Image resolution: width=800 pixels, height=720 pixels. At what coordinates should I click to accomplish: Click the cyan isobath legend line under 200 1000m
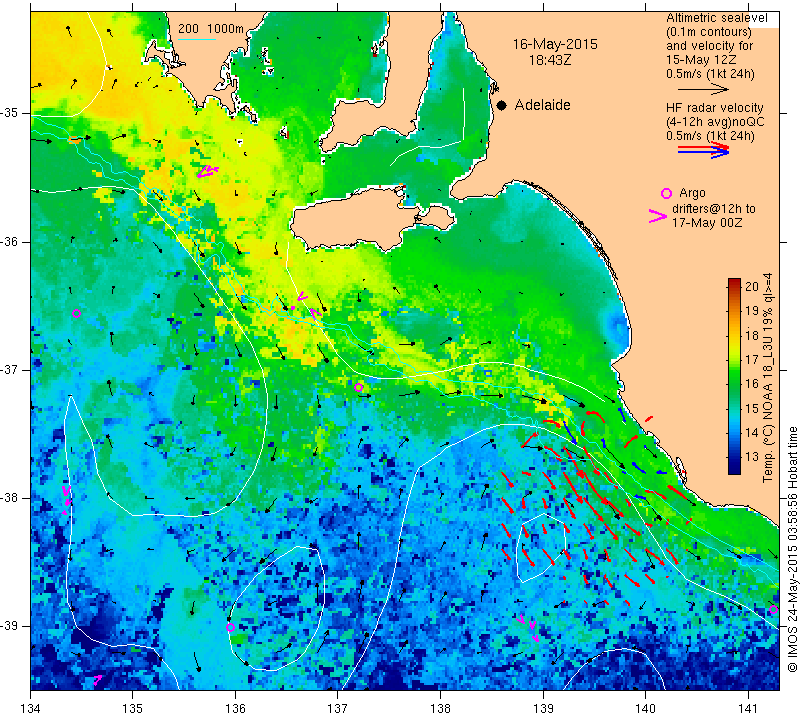(197, 39)
